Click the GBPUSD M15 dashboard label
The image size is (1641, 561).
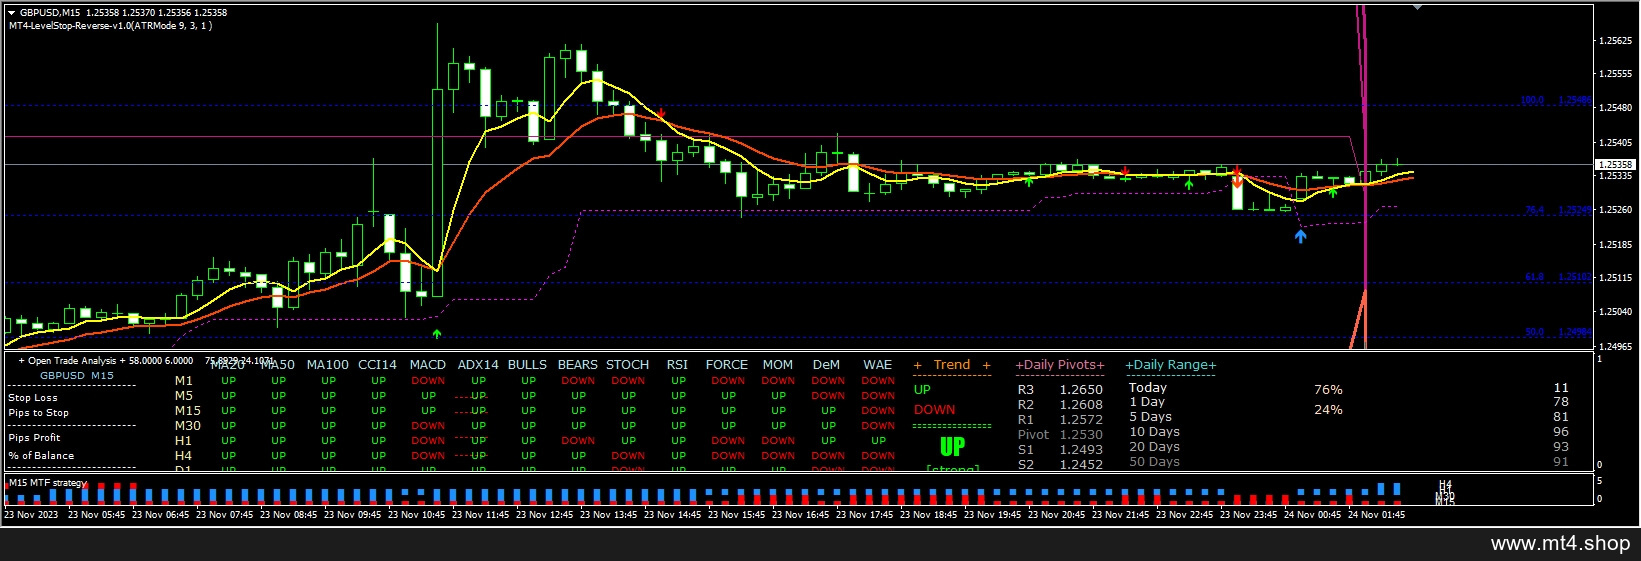[x=77, y=376]
